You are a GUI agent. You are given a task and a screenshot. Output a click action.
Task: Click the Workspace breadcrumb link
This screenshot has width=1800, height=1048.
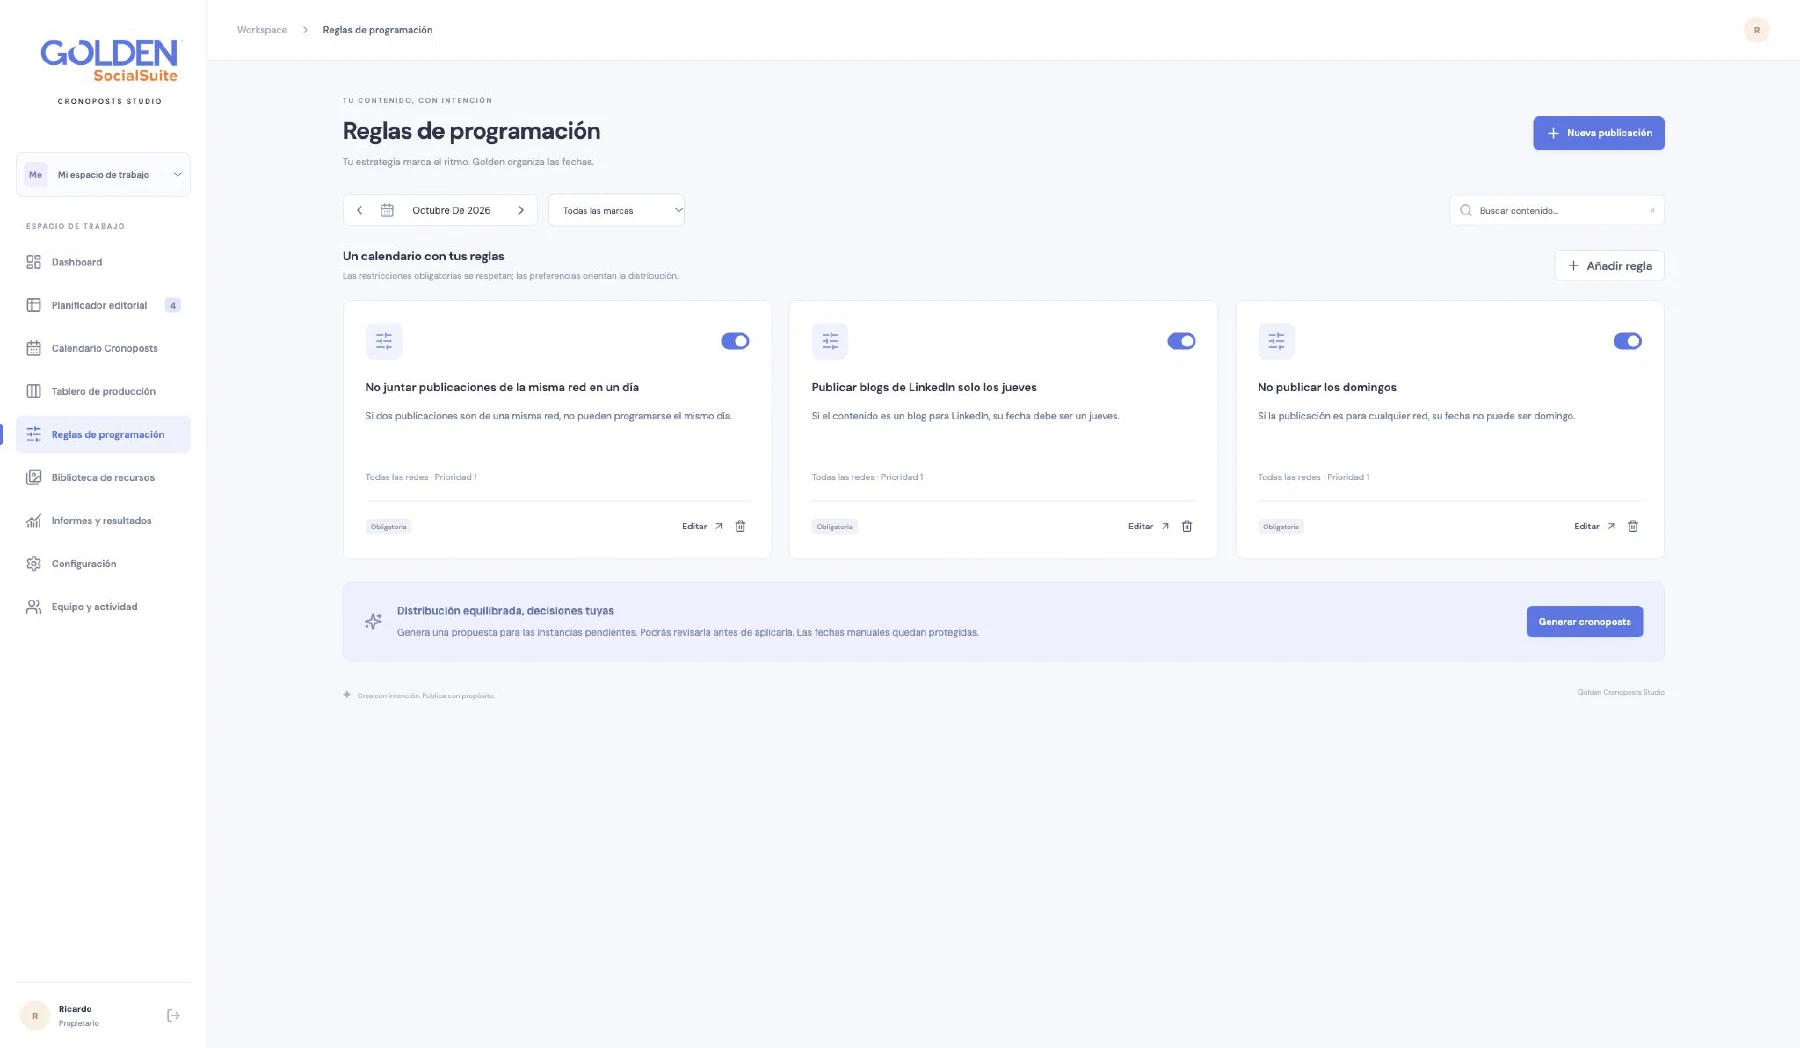coord(261,30)
